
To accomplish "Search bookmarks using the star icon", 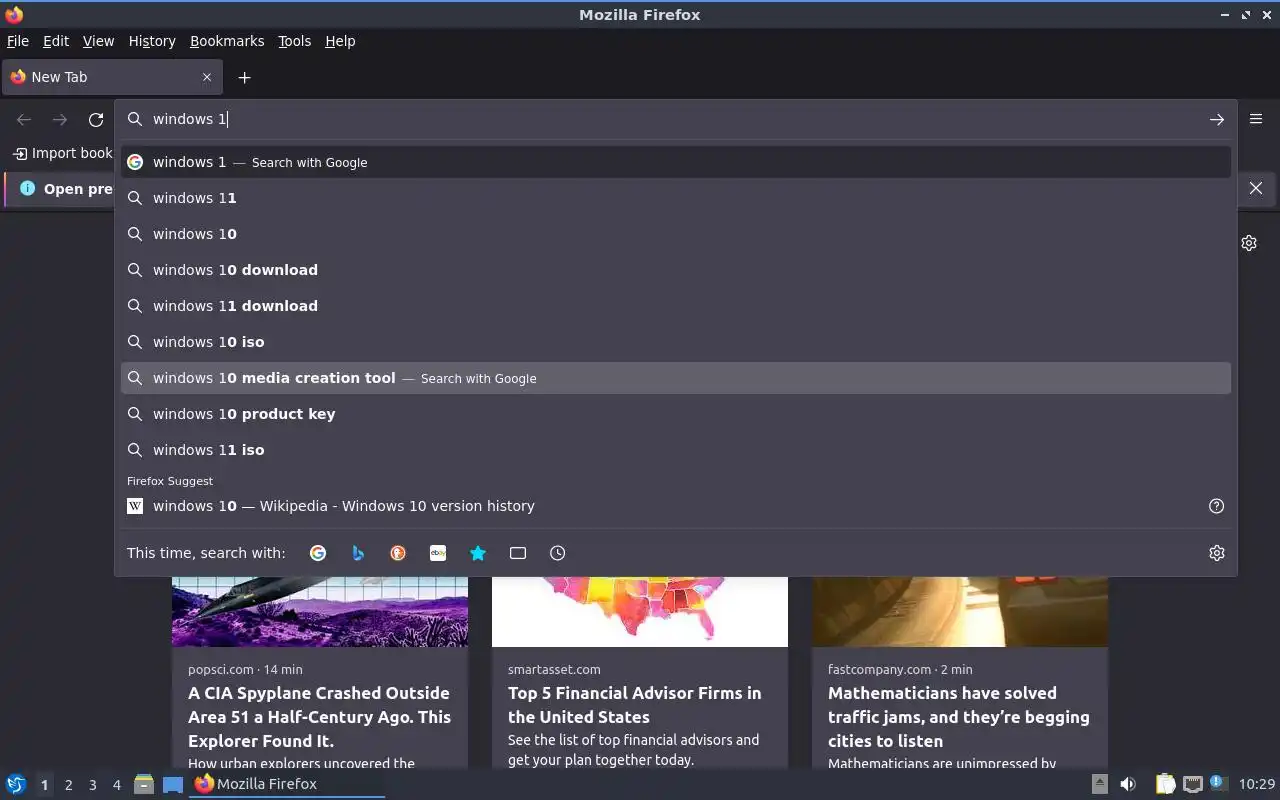I will pyautogui.click(x=478, y=553).
